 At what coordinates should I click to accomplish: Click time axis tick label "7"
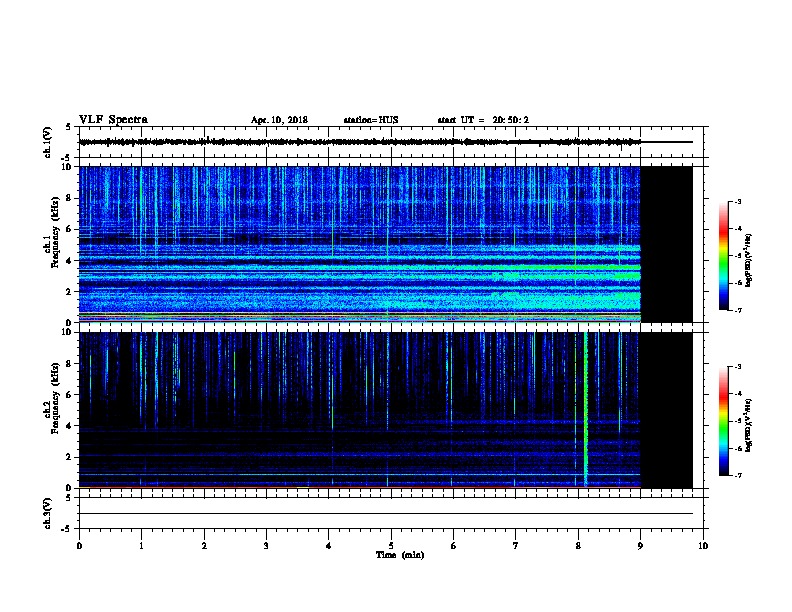[x=516, y=546]
